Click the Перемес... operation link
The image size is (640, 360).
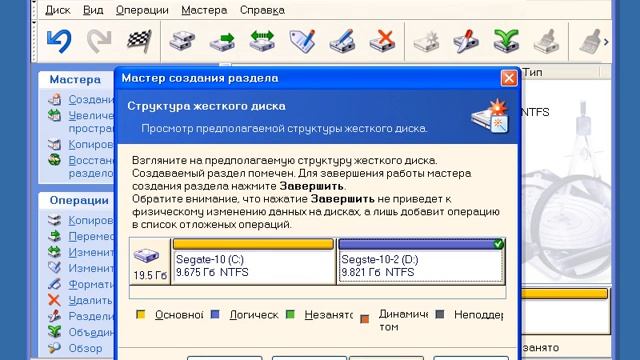click(x=91, y=236)
